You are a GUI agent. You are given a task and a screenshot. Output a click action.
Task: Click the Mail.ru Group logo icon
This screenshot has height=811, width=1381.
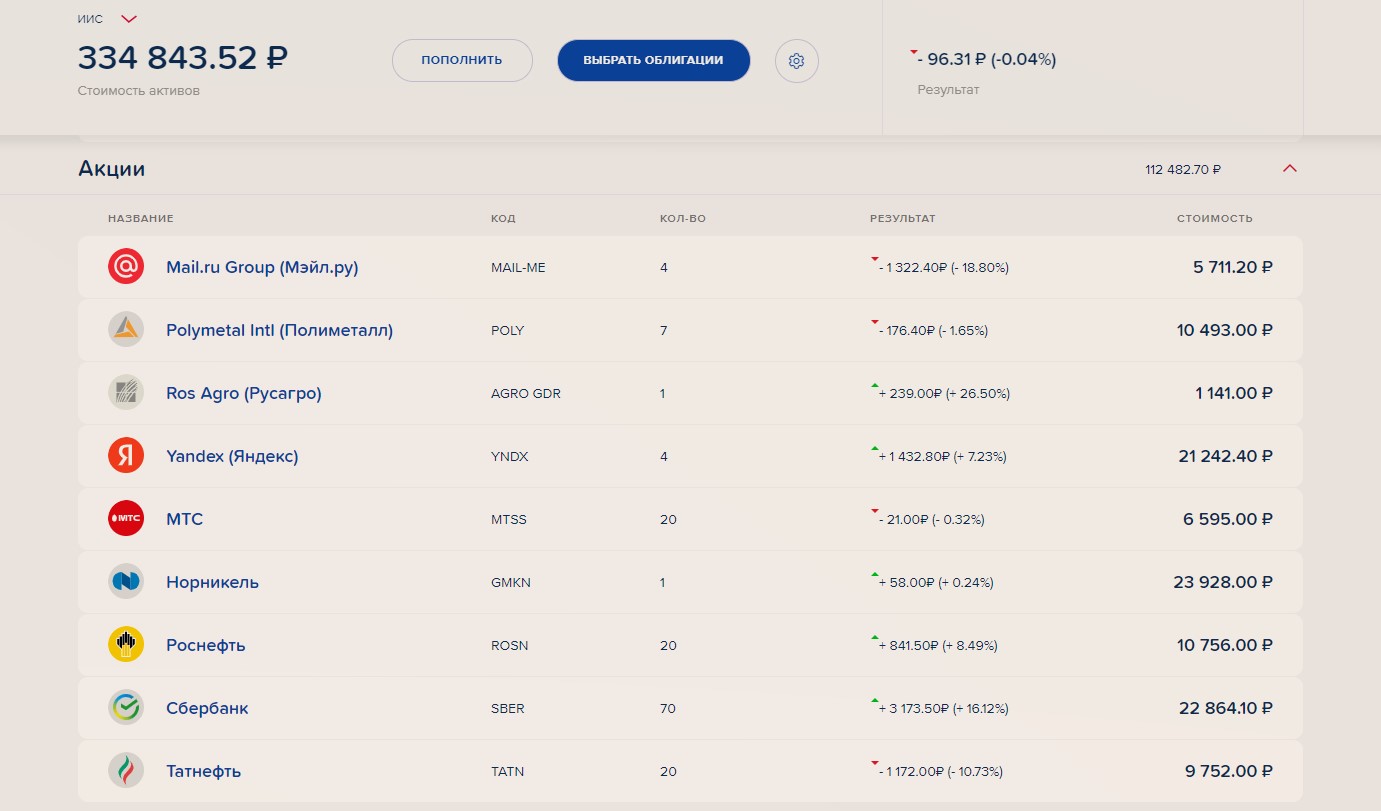pos(126,267)
